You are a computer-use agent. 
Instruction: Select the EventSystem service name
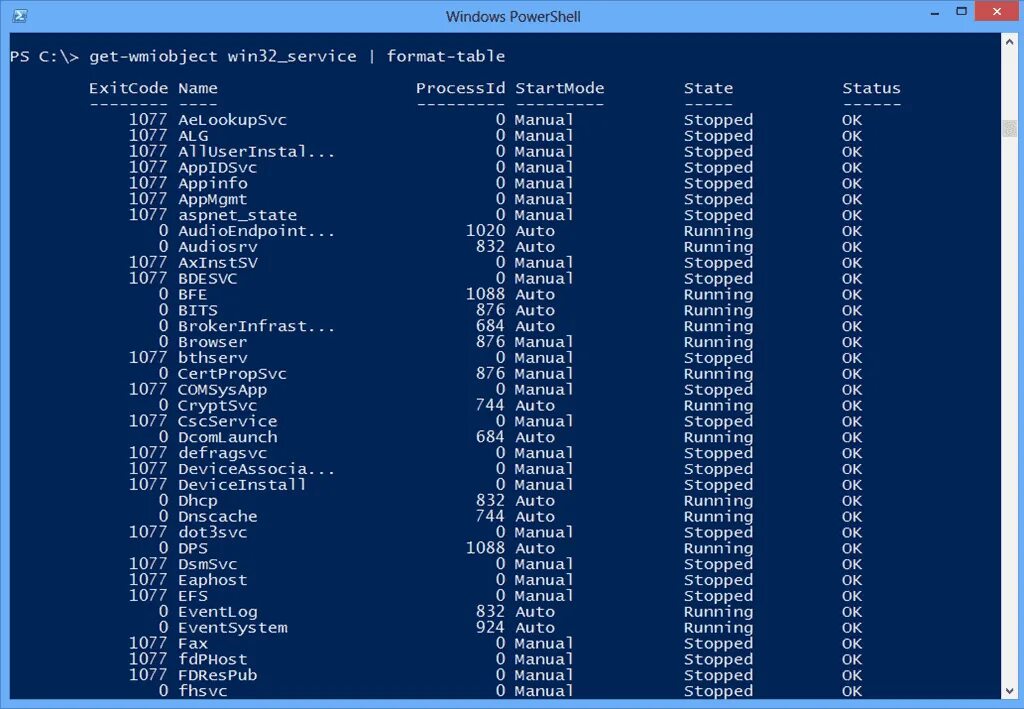pos(232,627)
